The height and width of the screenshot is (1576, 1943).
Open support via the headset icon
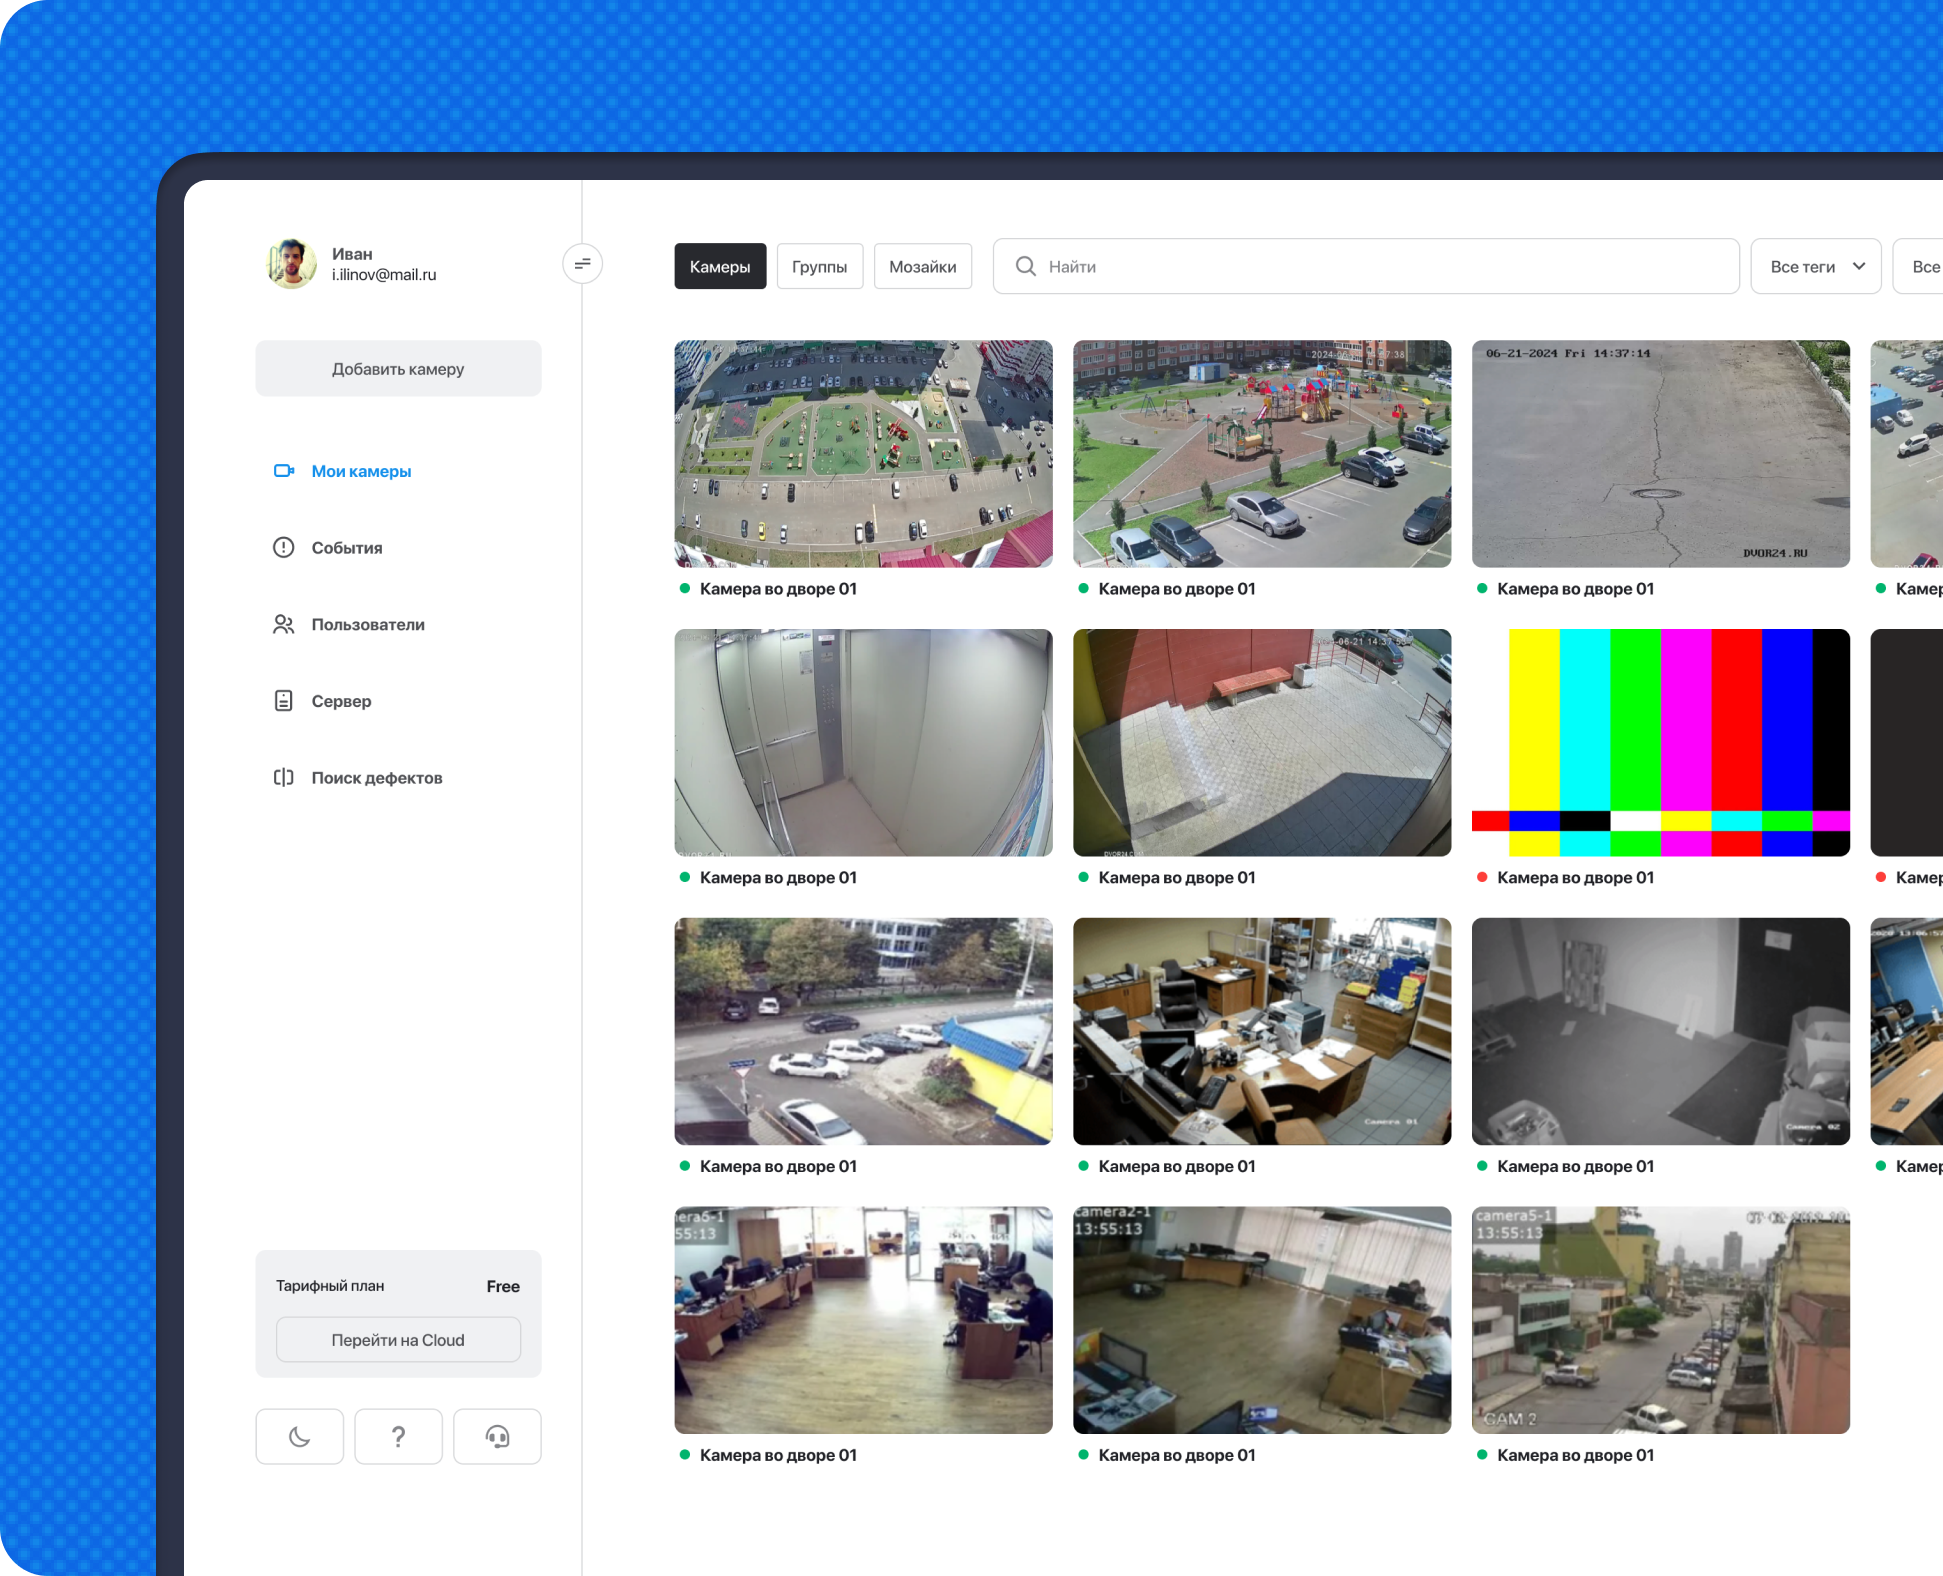497,1437
